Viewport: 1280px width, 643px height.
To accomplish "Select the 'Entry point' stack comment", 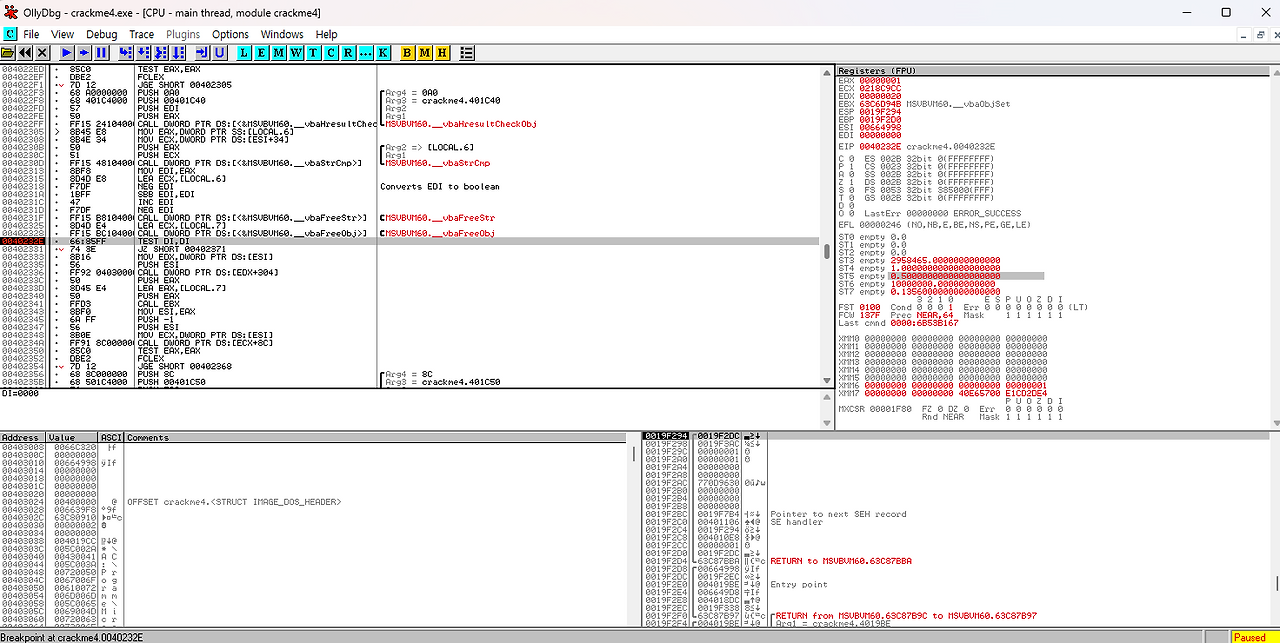I will (x=798, y=585).
